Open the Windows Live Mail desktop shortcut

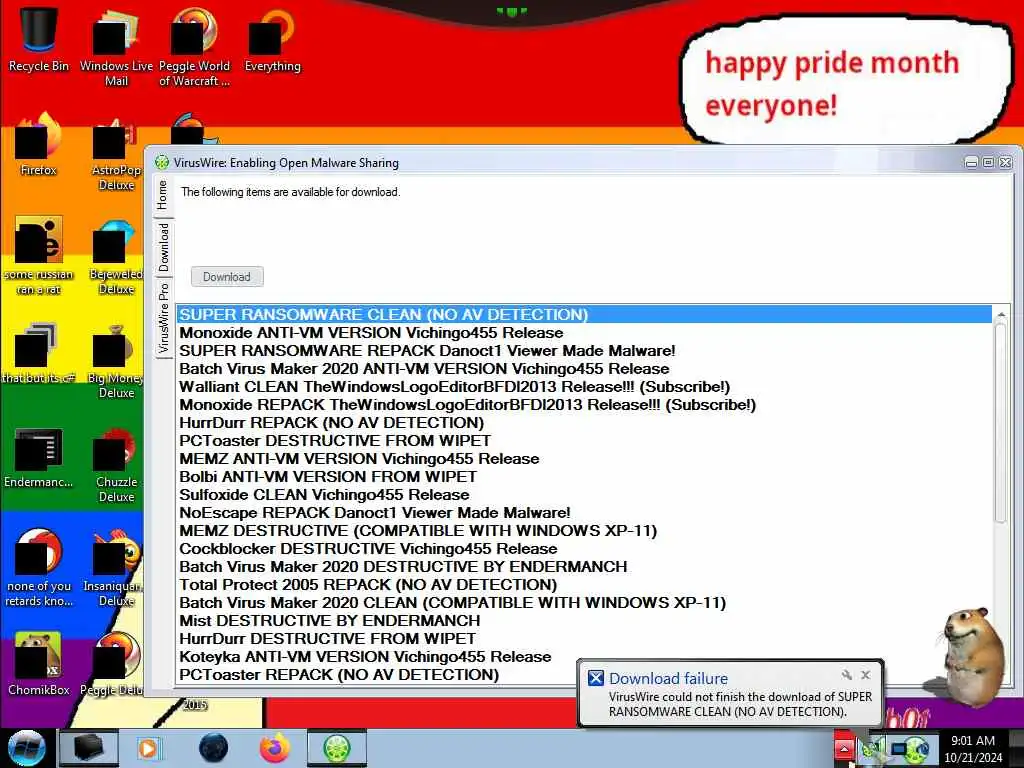tap(116, 46)
